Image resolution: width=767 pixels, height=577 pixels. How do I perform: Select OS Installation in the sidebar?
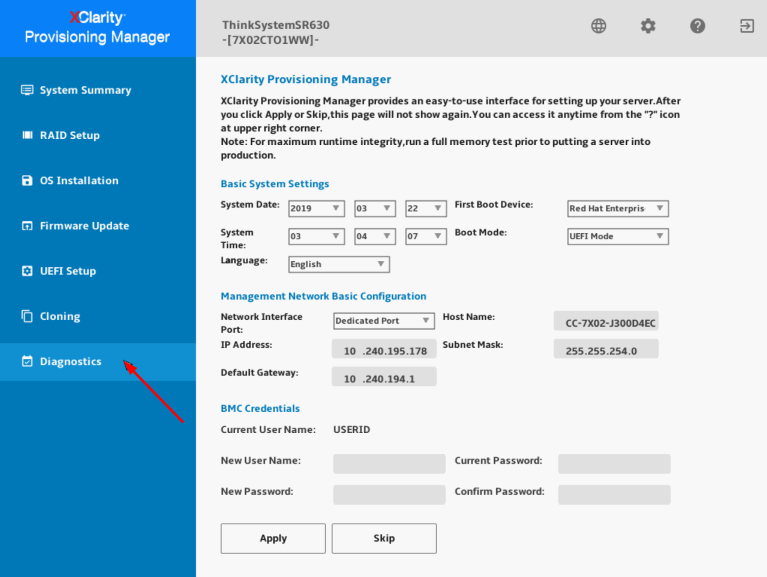tap(98, 180)
